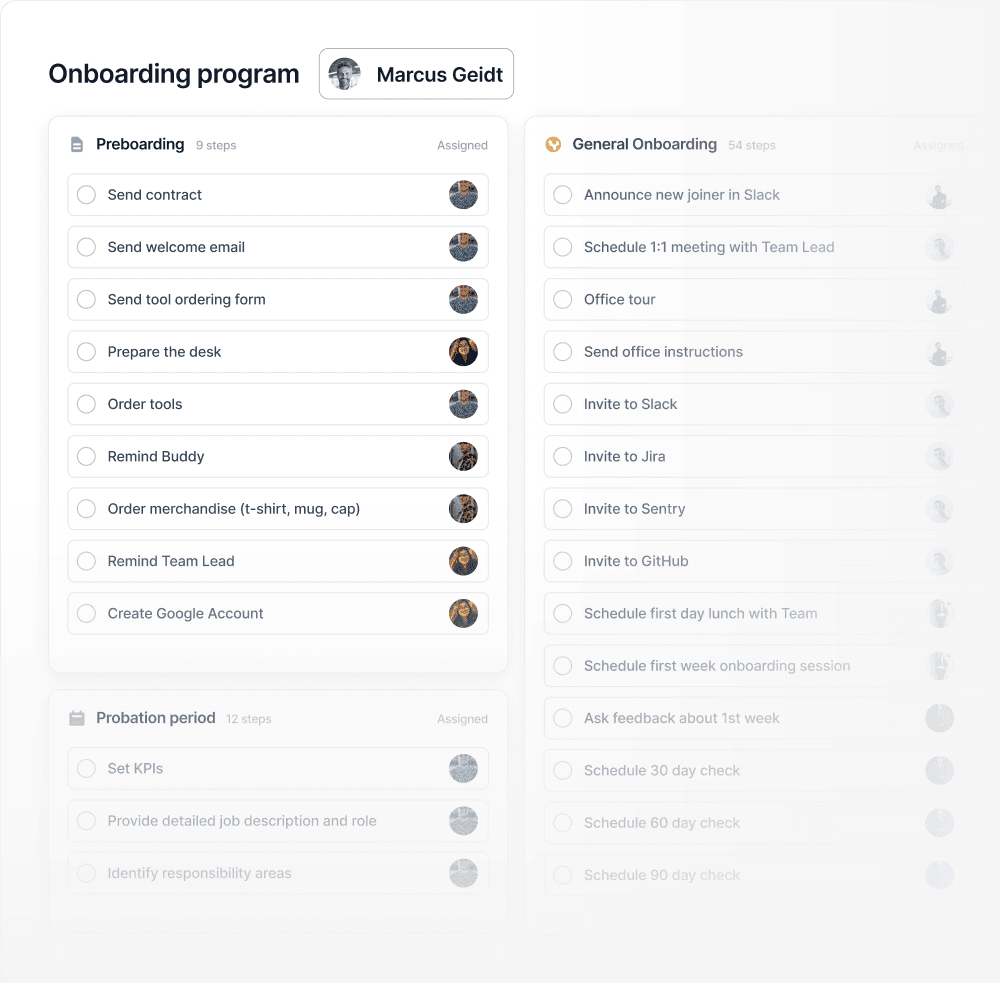Click the avatar beside Set KPIs
The width and height of the screenshot is (1000, 983).
(x=463, y=768)
